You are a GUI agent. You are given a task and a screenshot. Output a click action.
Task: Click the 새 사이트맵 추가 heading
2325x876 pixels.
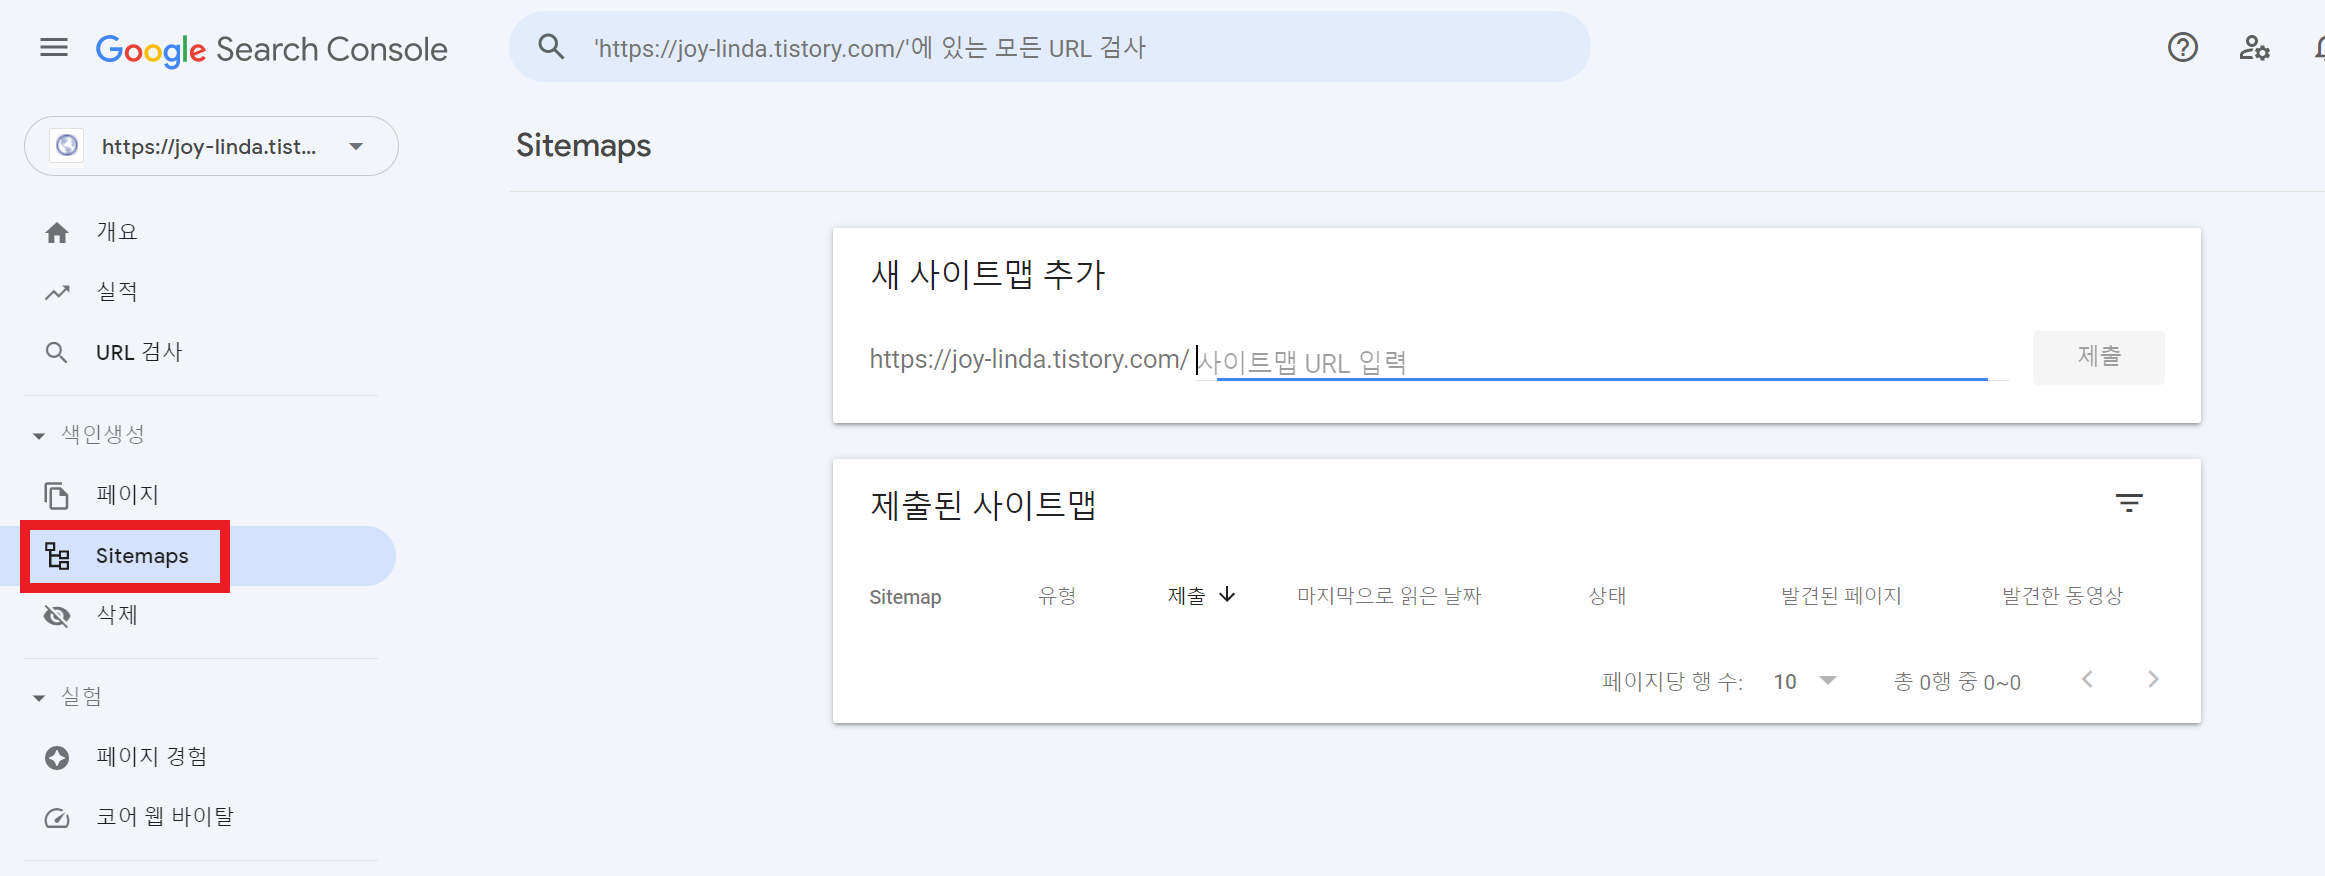[987, 274]
